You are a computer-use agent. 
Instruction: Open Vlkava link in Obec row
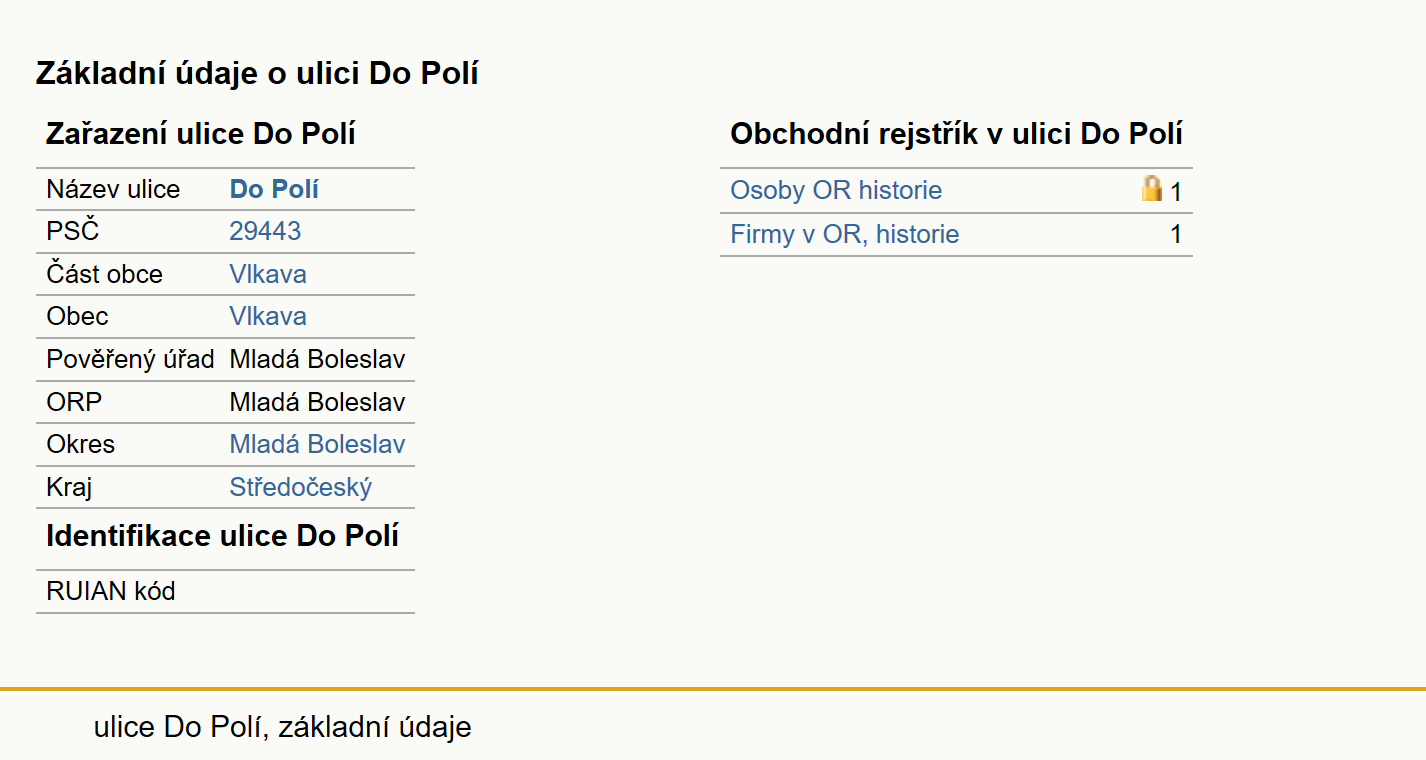pos(268,316)
